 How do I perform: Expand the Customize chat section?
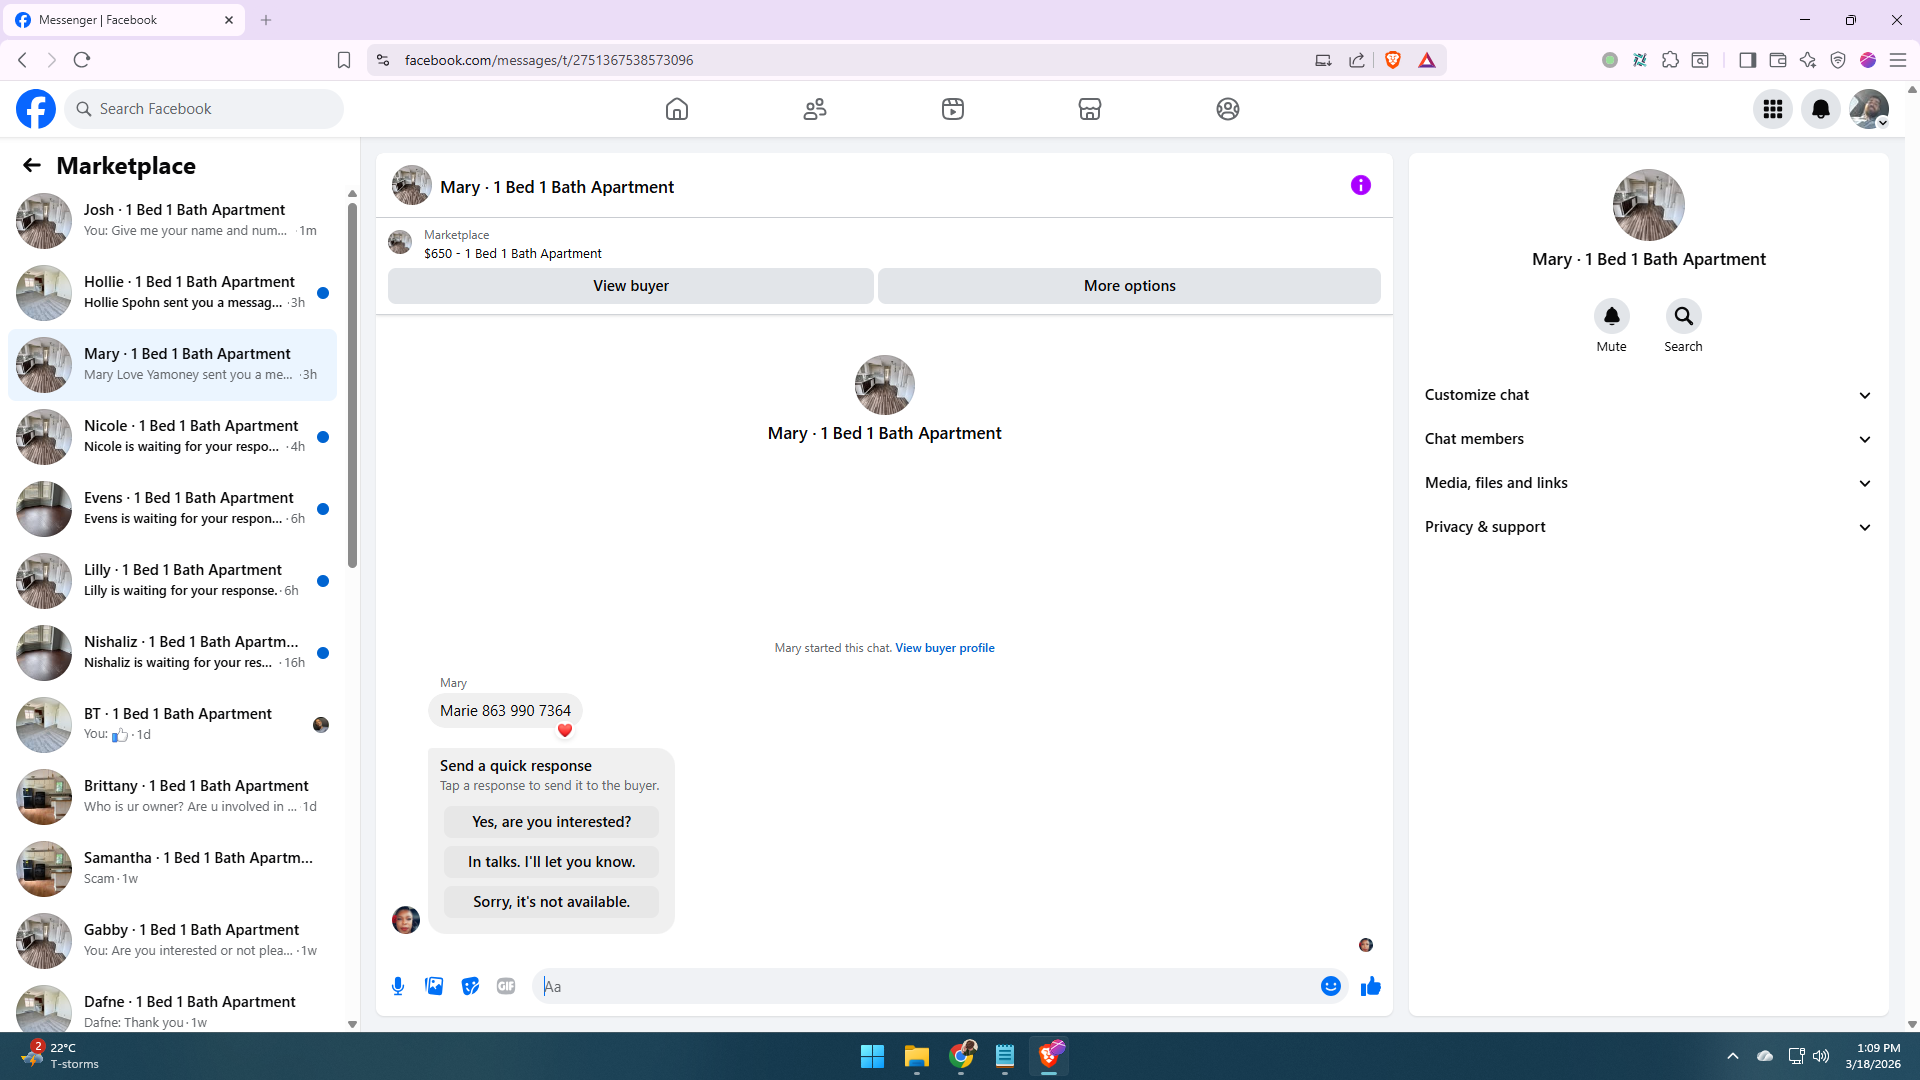click(x=1647, y=395)
